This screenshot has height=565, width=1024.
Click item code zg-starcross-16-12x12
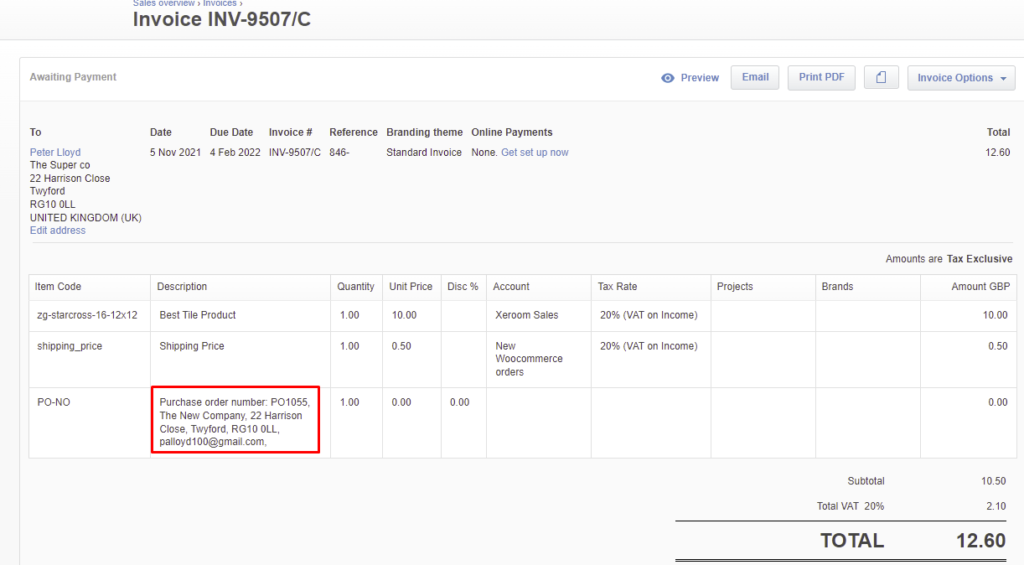pos(87,315)
